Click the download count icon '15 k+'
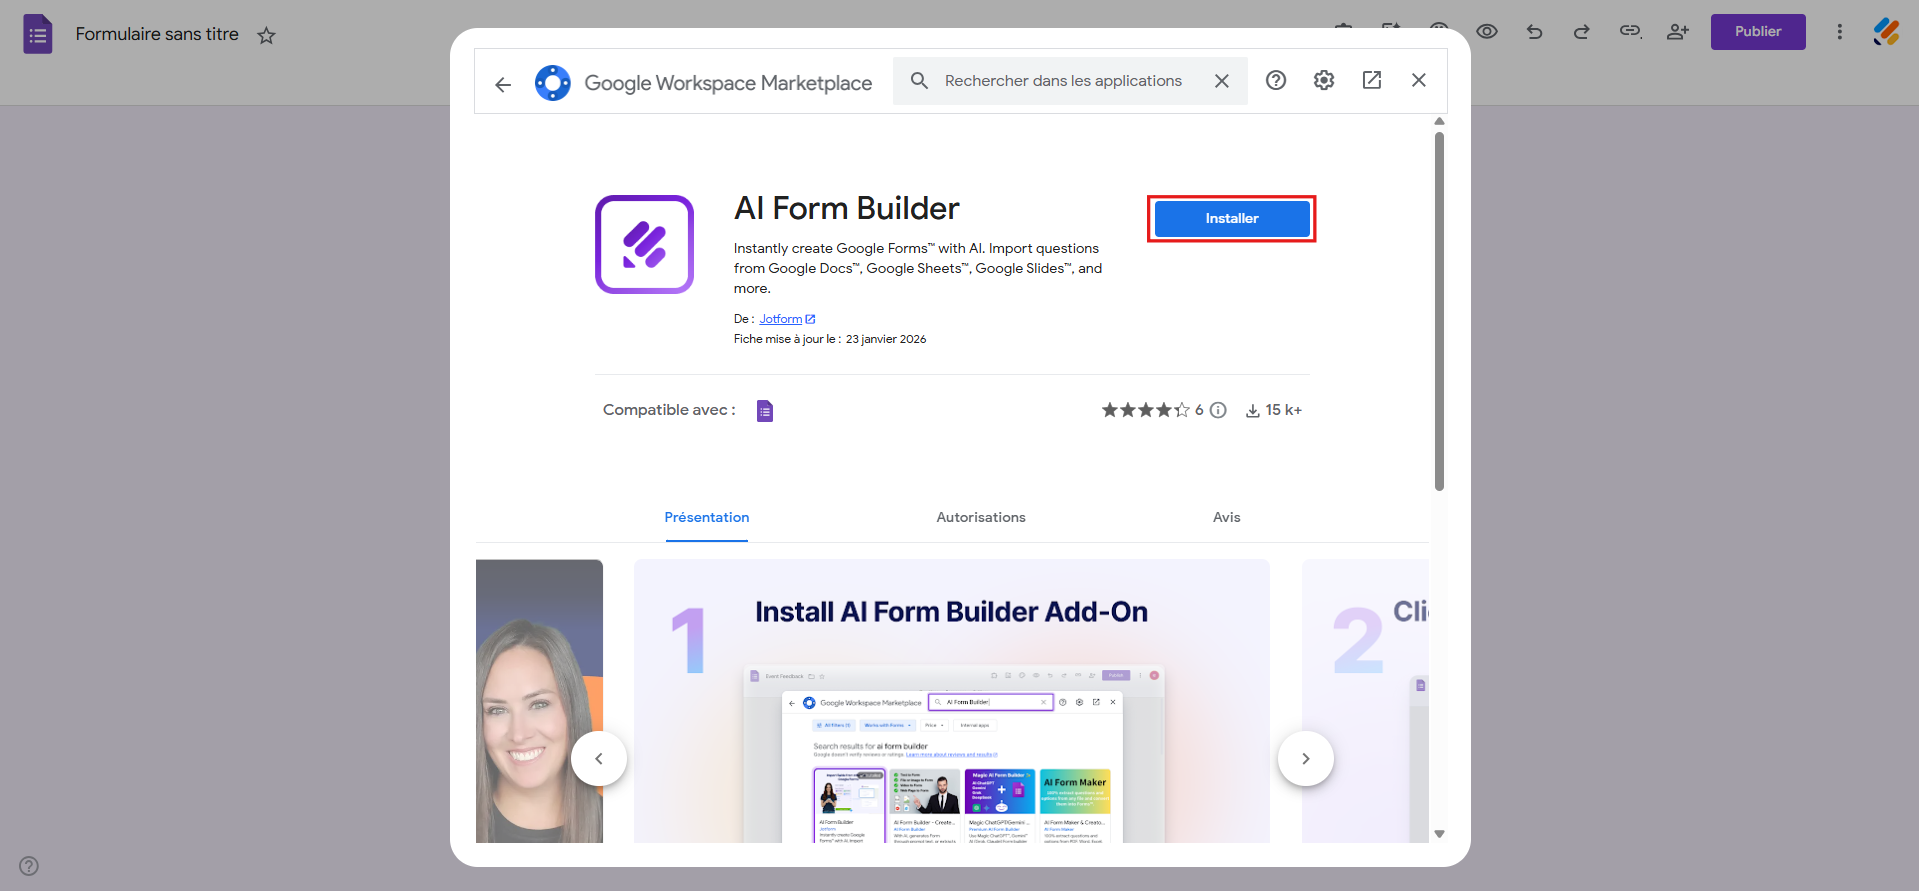The width and height of the screenshot is (1919, 891). (1252, 411)
